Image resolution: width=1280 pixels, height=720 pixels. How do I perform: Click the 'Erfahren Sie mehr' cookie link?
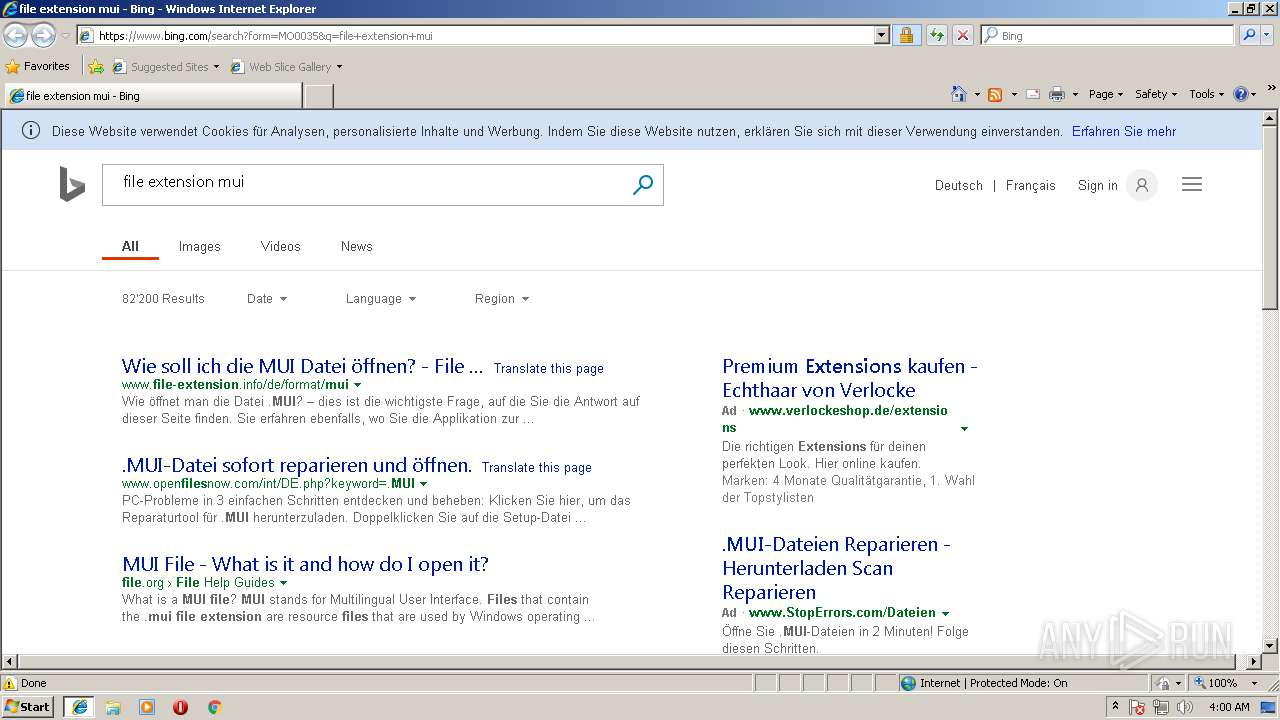click(1124, 131)
